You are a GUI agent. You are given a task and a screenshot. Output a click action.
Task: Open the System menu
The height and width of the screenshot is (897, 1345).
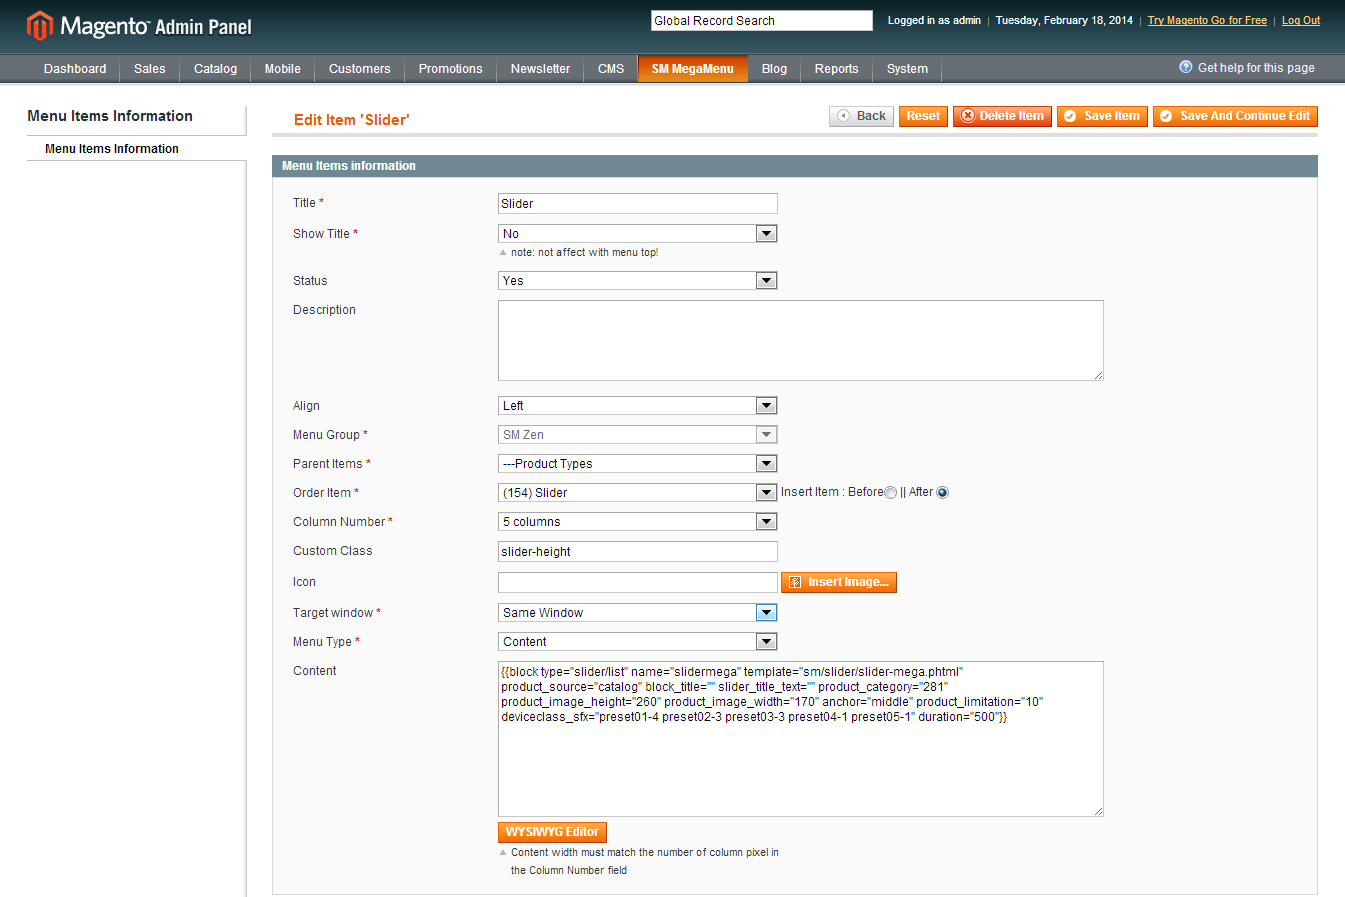(908, 69)
